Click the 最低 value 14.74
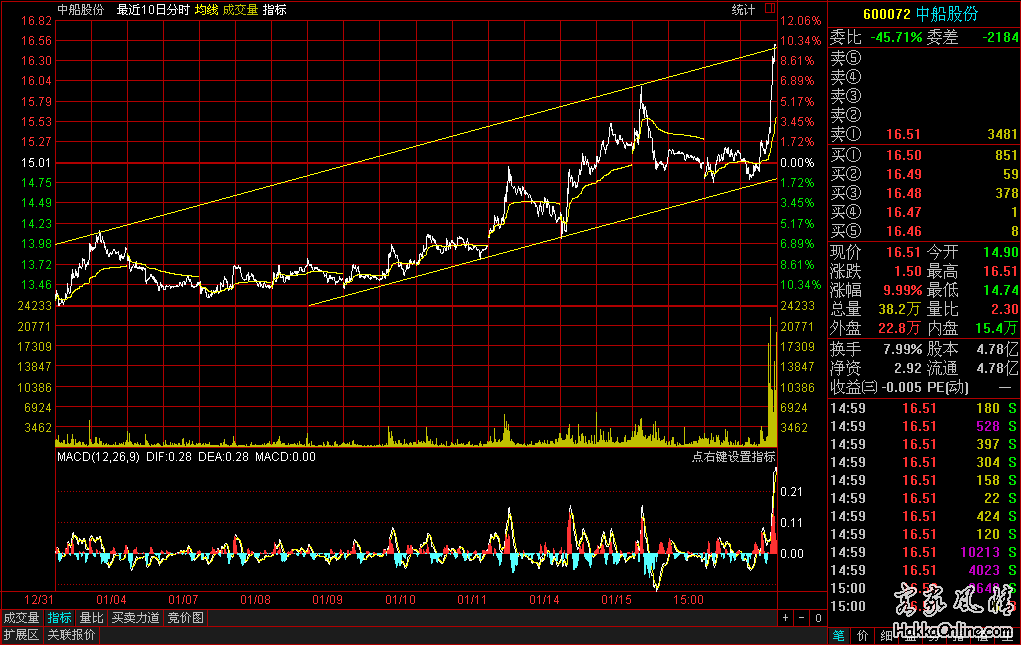The image size is (1021, 645). [x=1001, y=290]
